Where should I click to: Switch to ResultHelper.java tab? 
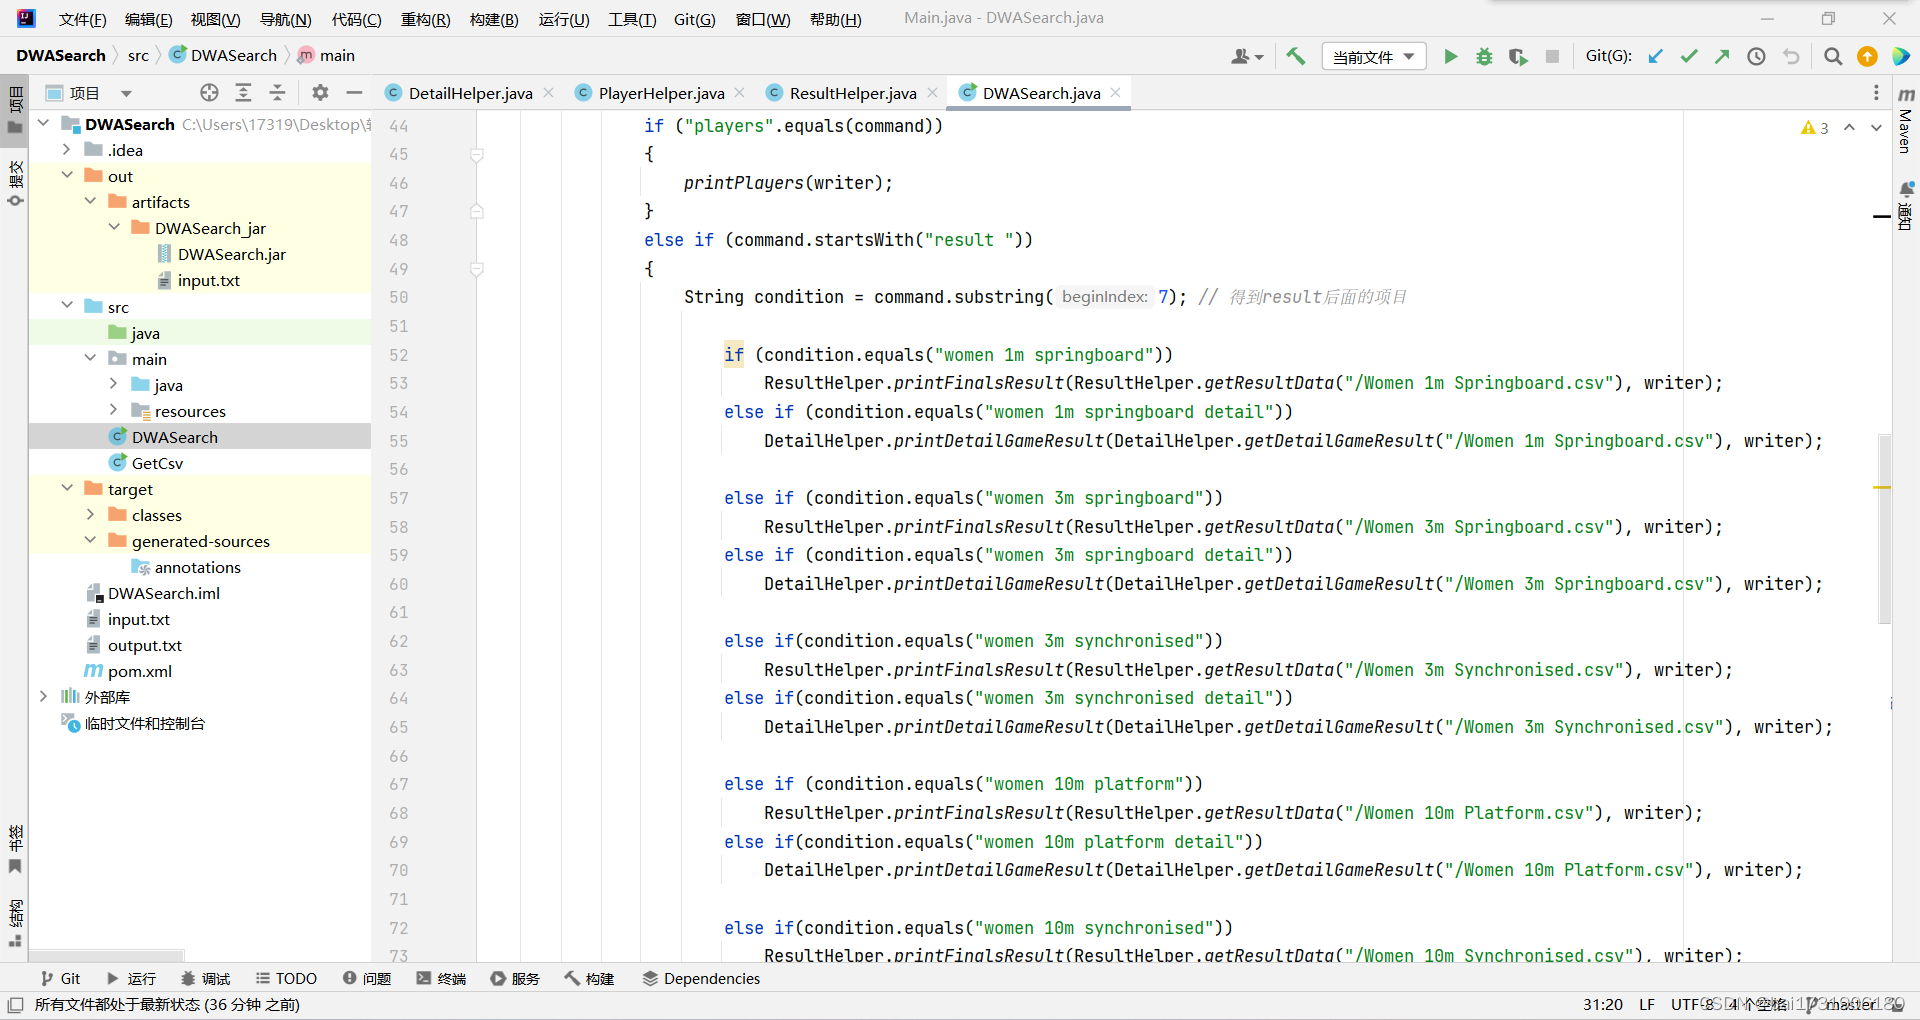852,93
